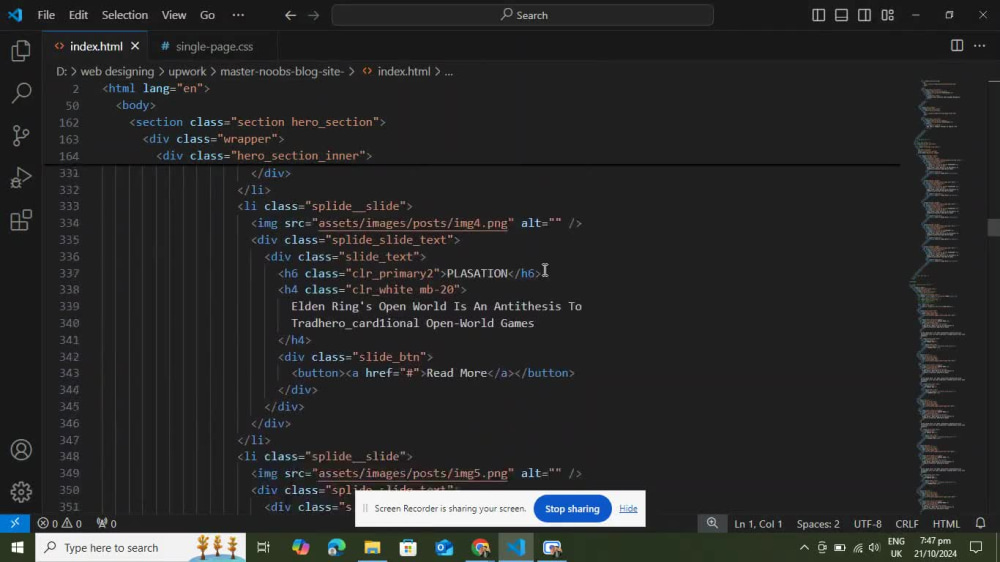Toggle the secondary side bar layout icon
This screenshot has height=562, width=1000.
pos(864,15)
